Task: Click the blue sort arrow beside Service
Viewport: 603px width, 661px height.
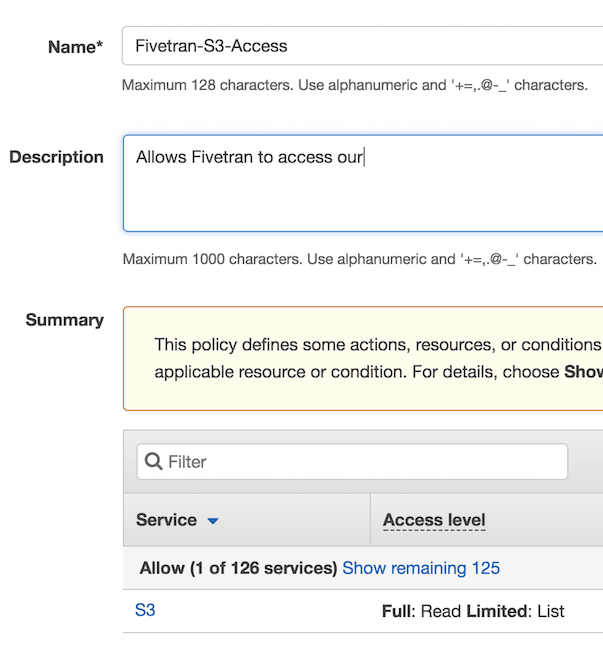Action: pos(212,521)
